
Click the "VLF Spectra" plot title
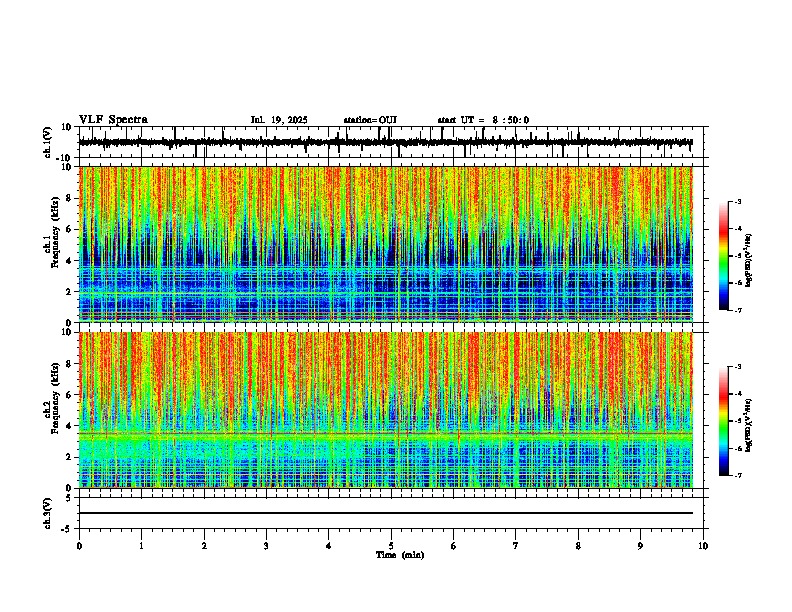[x=113, y=120]
